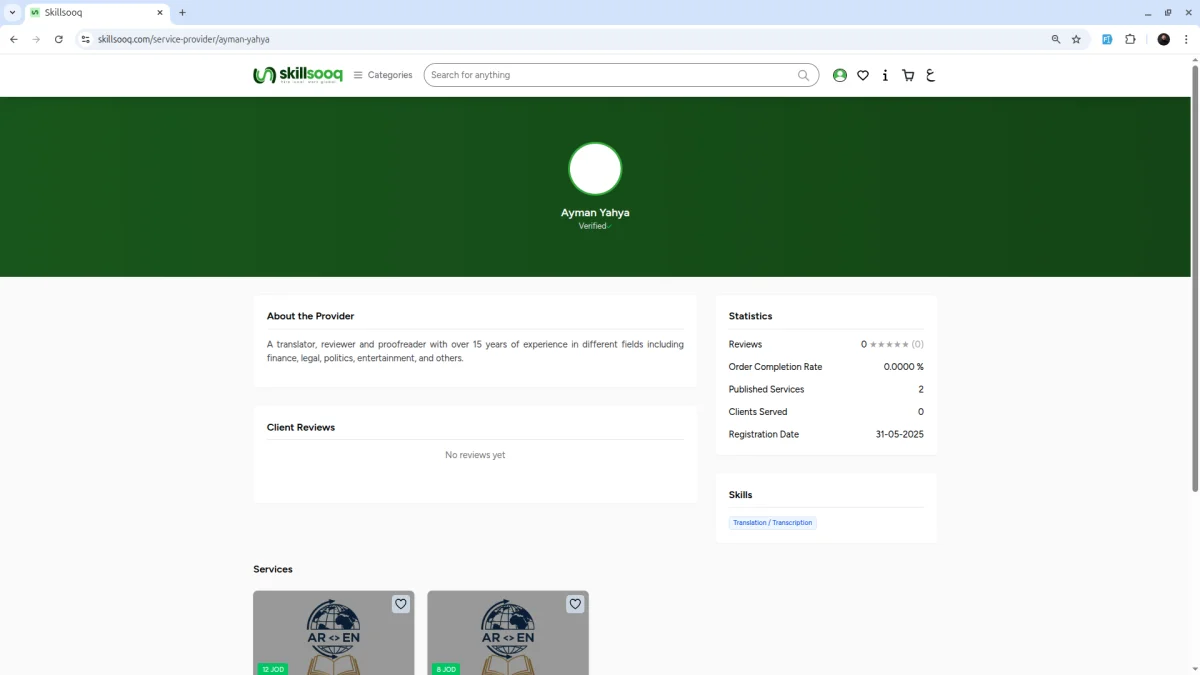The image size is (1200, 675).
Task: Open the Chrome three-dot menu
Action: (1186, 39)
